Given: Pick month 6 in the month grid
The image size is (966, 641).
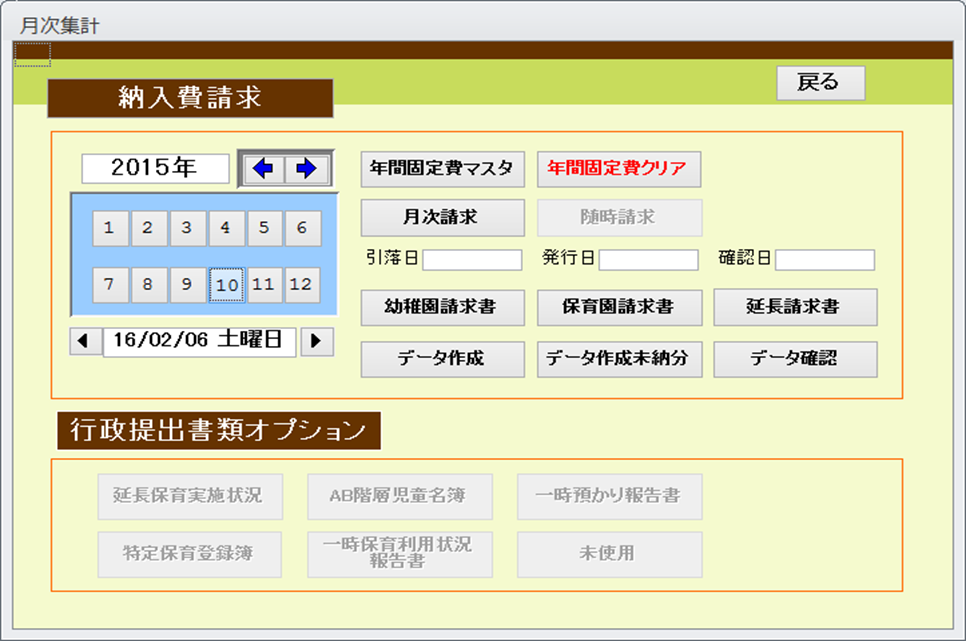Looking at the screenshot, I should click(x=301, y=228).
